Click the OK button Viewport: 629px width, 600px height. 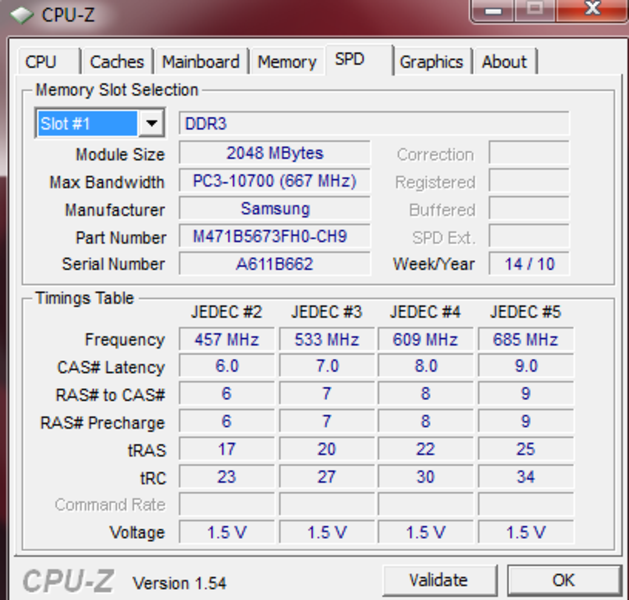[x=564, y=580]
